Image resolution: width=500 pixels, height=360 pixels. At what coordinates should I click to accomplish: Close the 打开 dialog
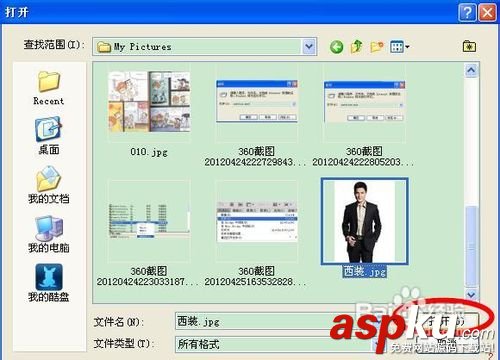click(x=487, y=13)
